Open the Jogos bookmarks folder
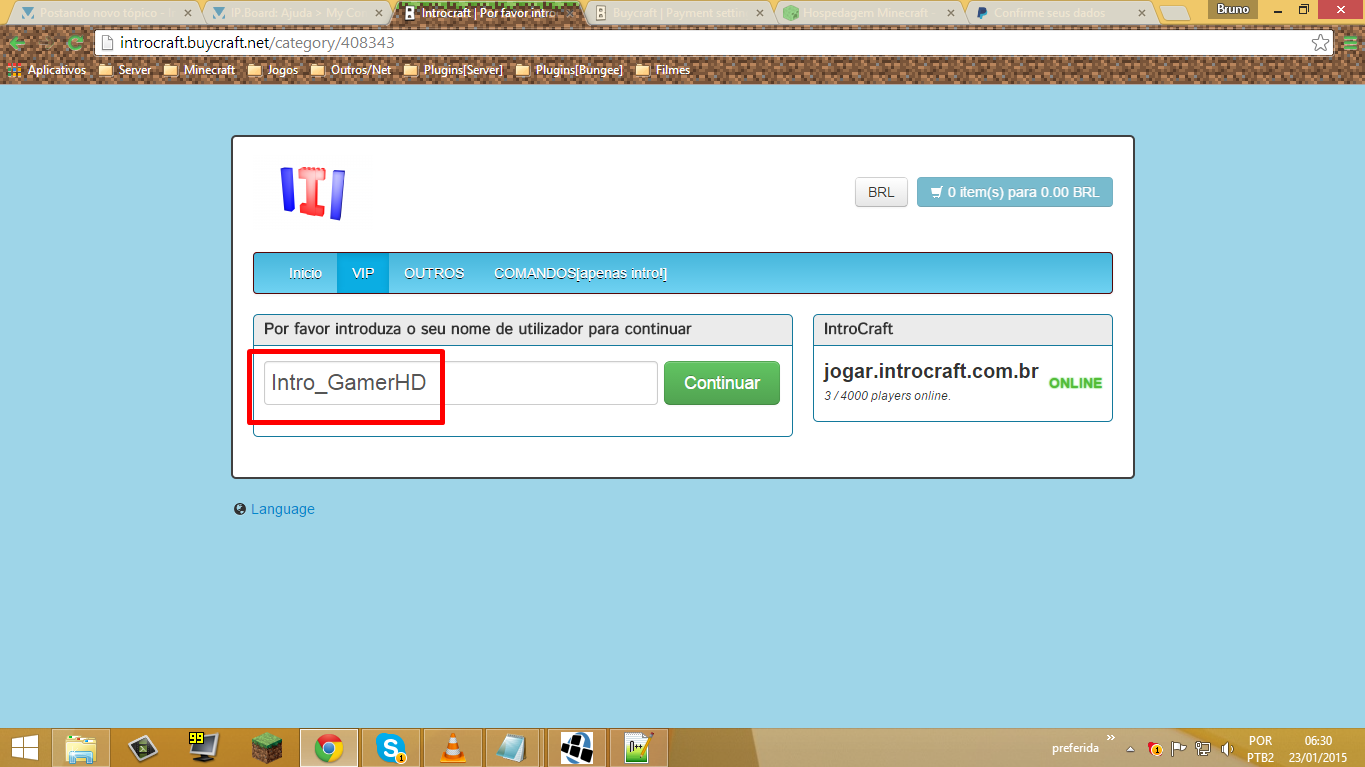 (x=273, y=70)
